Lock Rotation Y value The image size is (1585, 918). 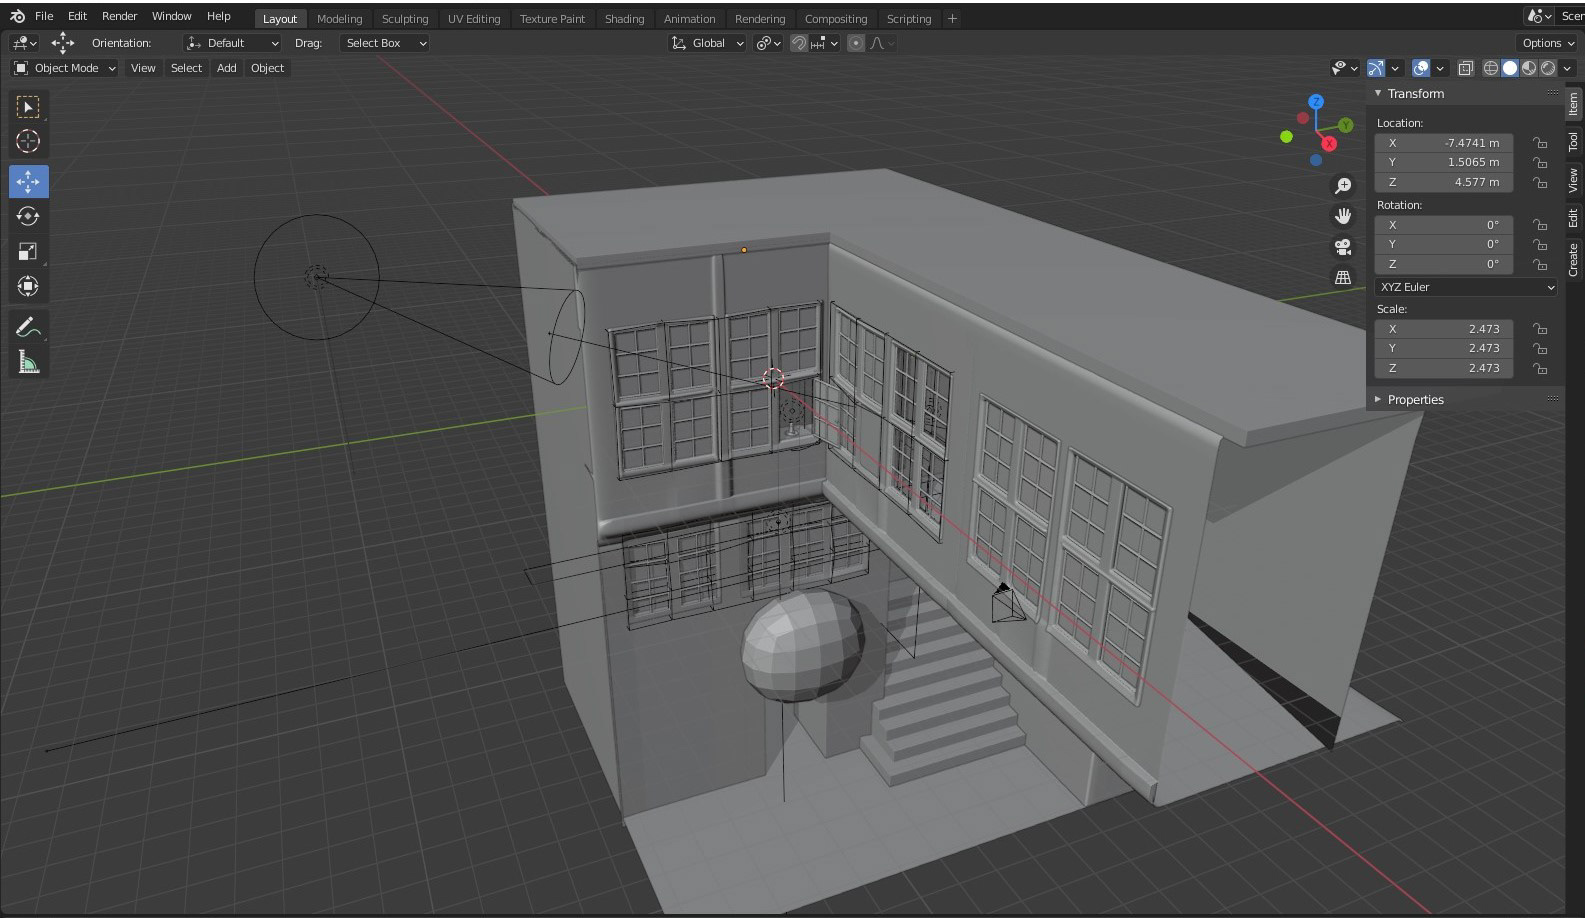pos(1541,245)
